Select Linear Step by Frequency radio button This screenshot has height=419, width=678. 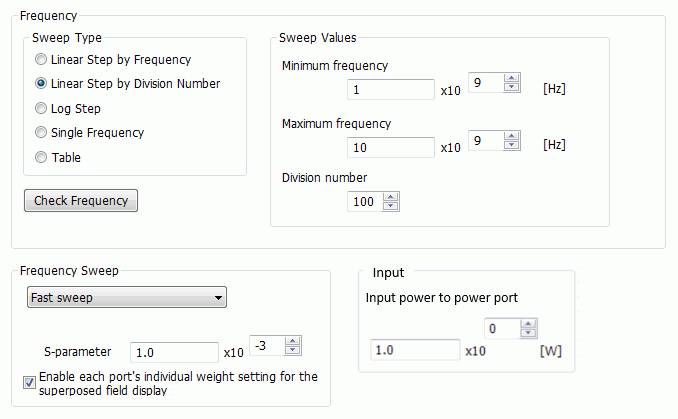point(41,60)
